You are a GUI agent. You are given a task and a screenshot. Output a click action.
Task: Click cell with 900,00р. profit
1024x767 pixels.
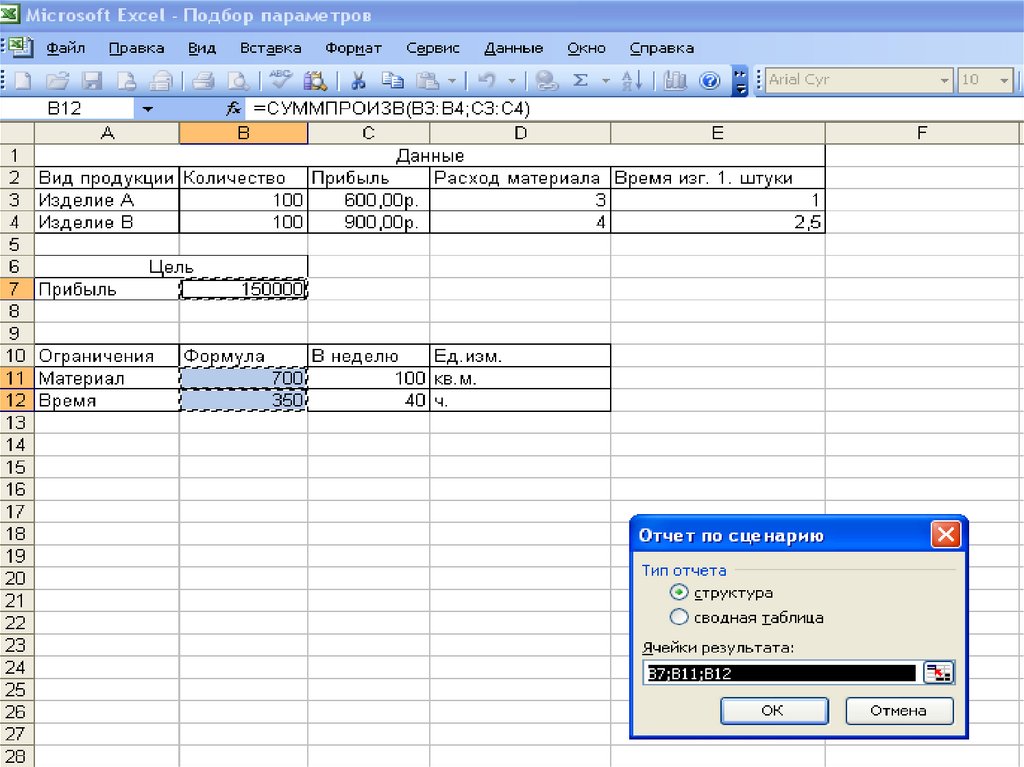(x=368, y=222)
